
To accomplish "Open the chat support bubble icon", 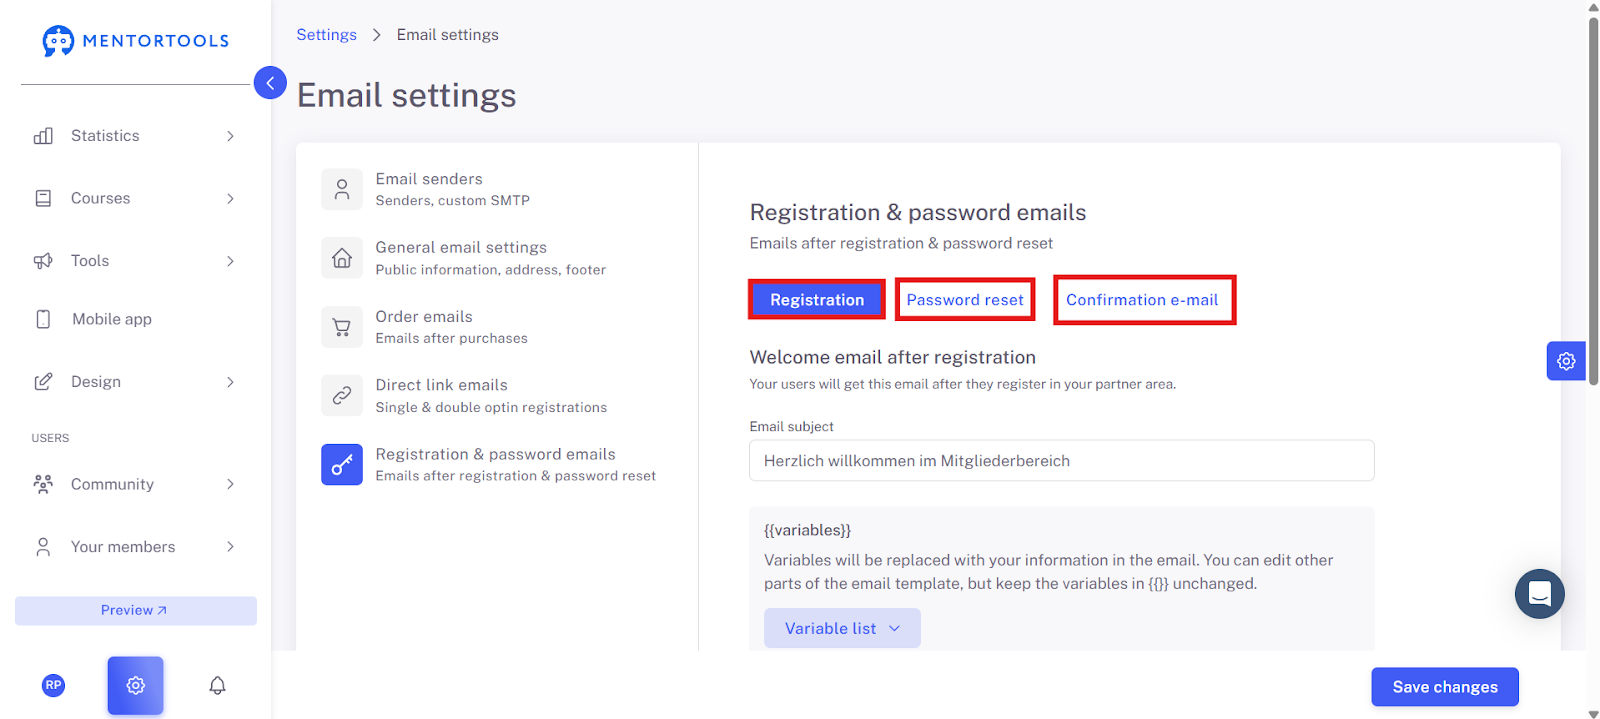I will point(1539,594).
